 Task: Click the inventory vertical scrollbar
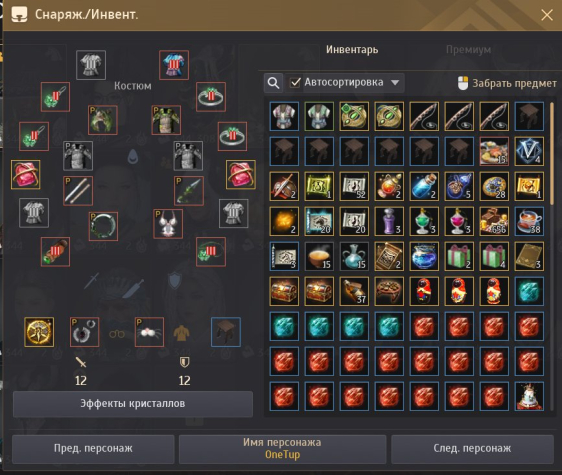[x=552, y=154]
